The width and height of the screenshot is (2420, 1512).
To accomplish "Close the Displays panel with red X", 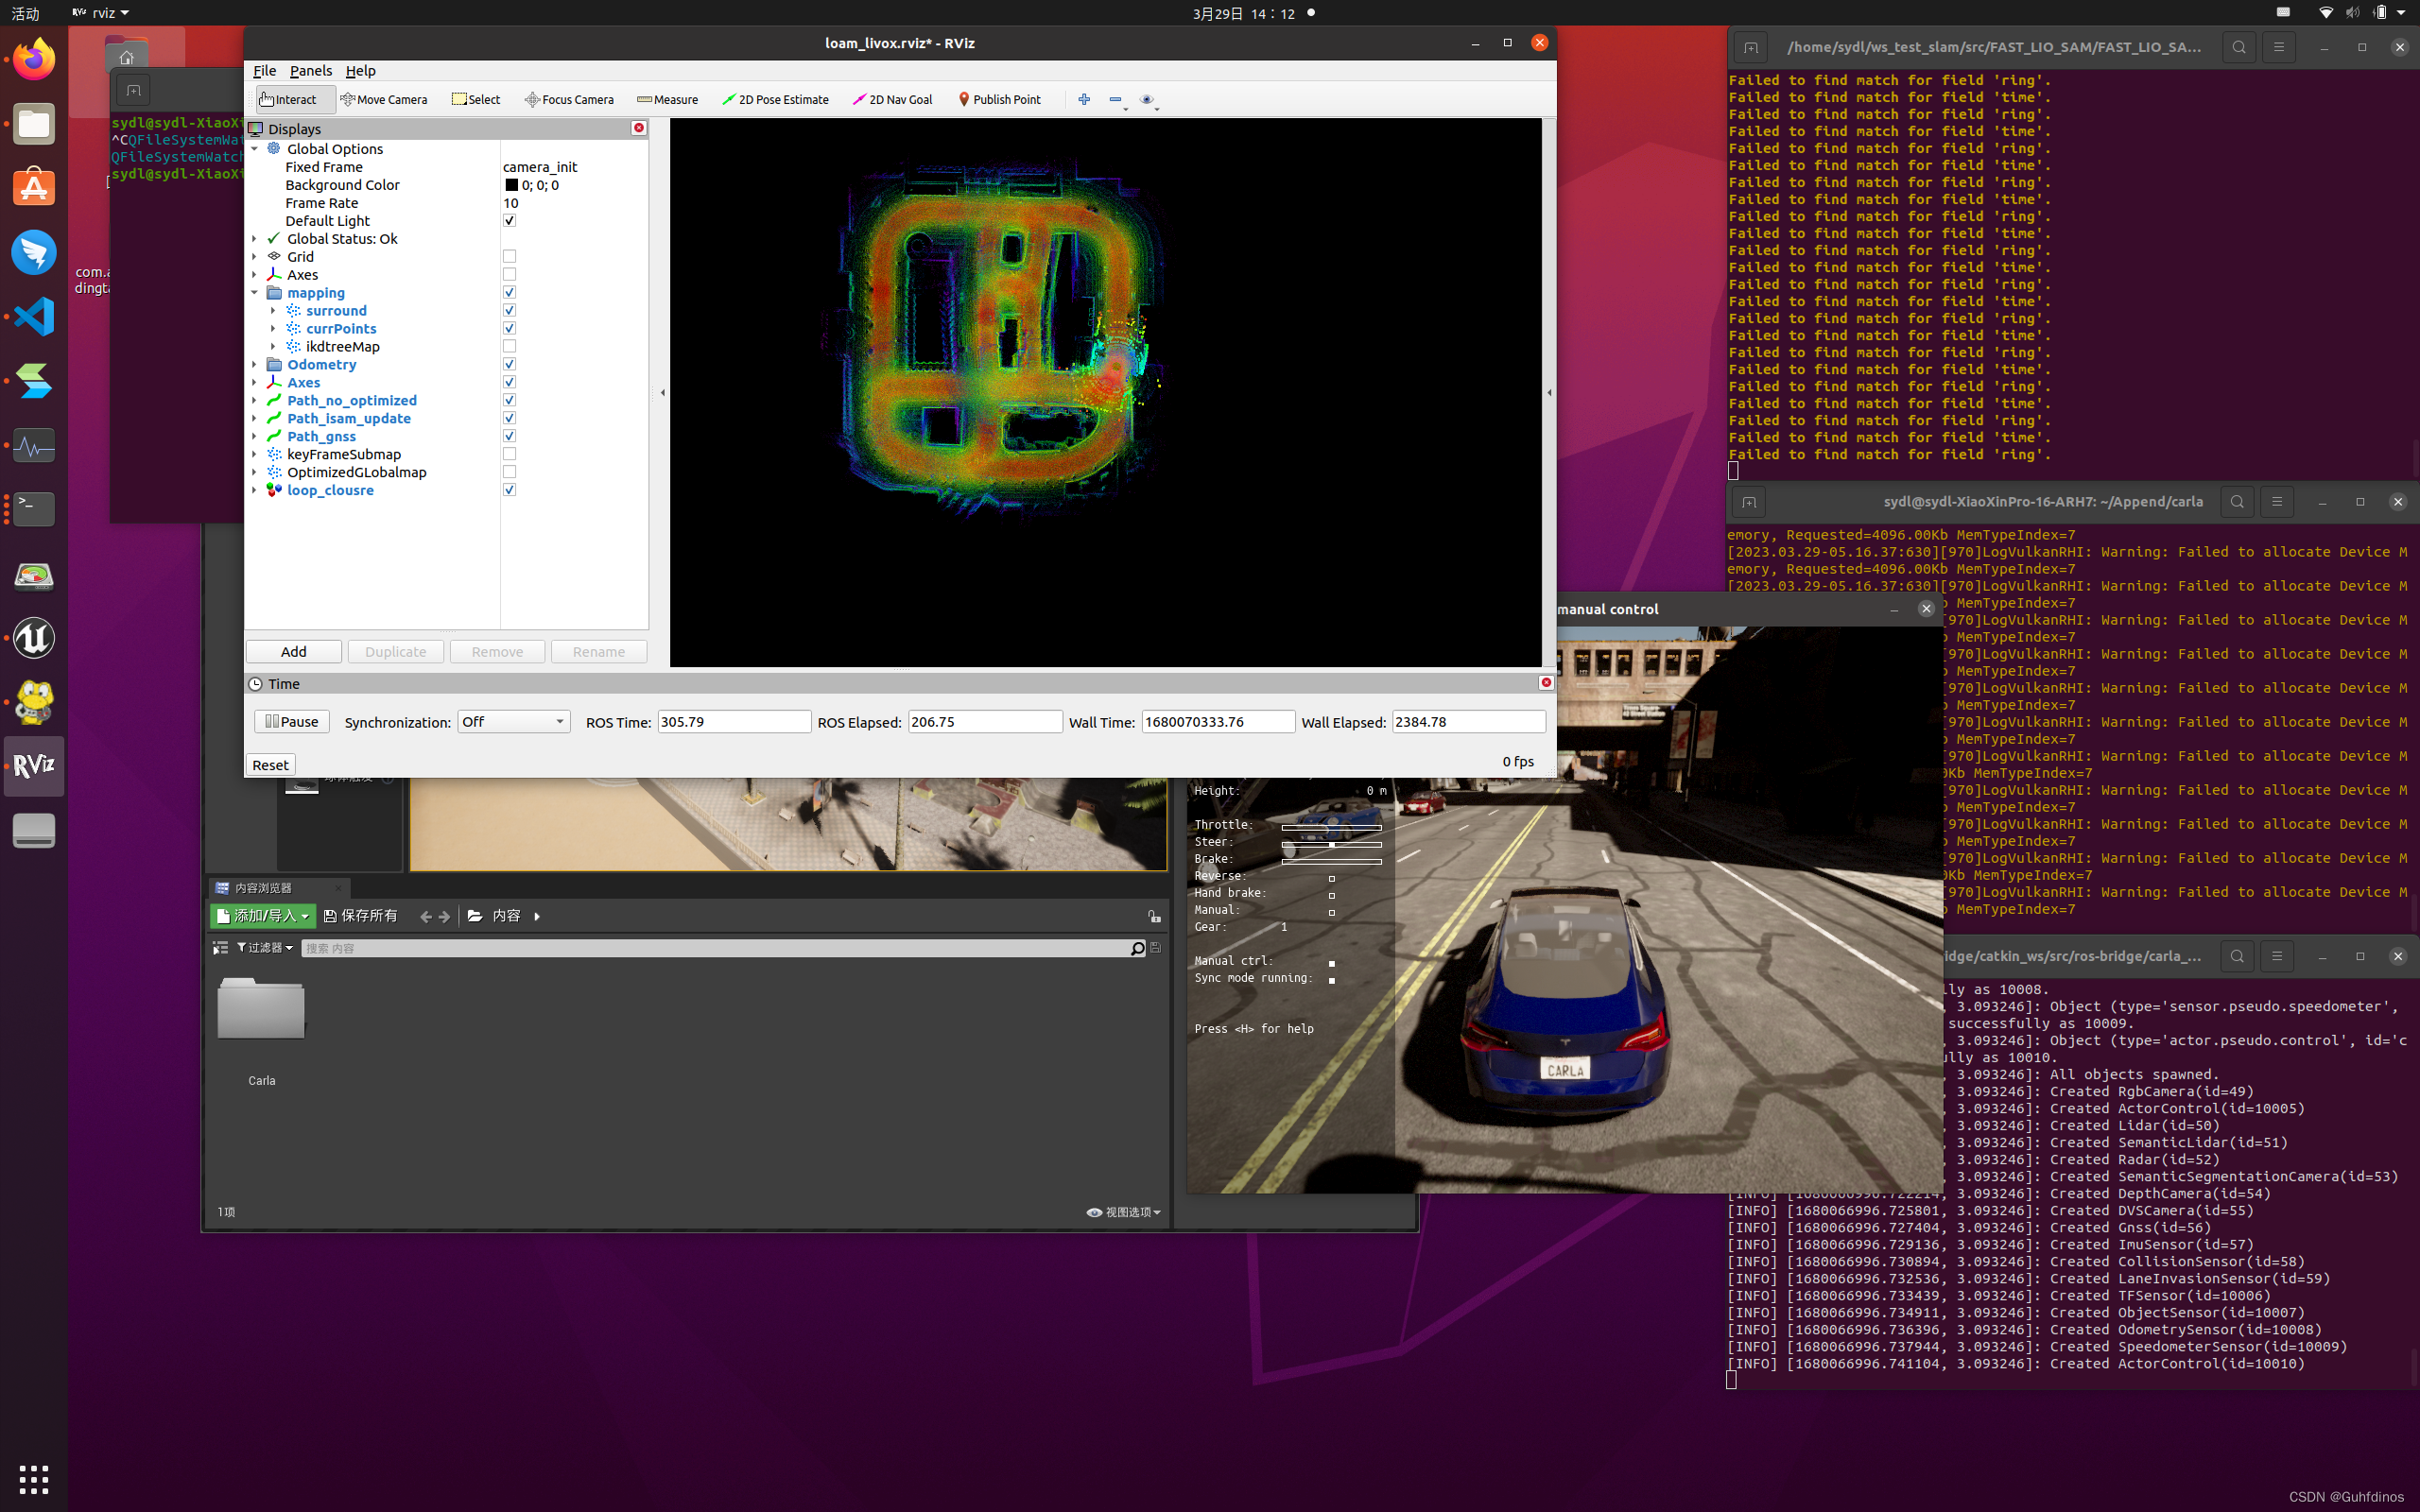I will click(639, 128).
